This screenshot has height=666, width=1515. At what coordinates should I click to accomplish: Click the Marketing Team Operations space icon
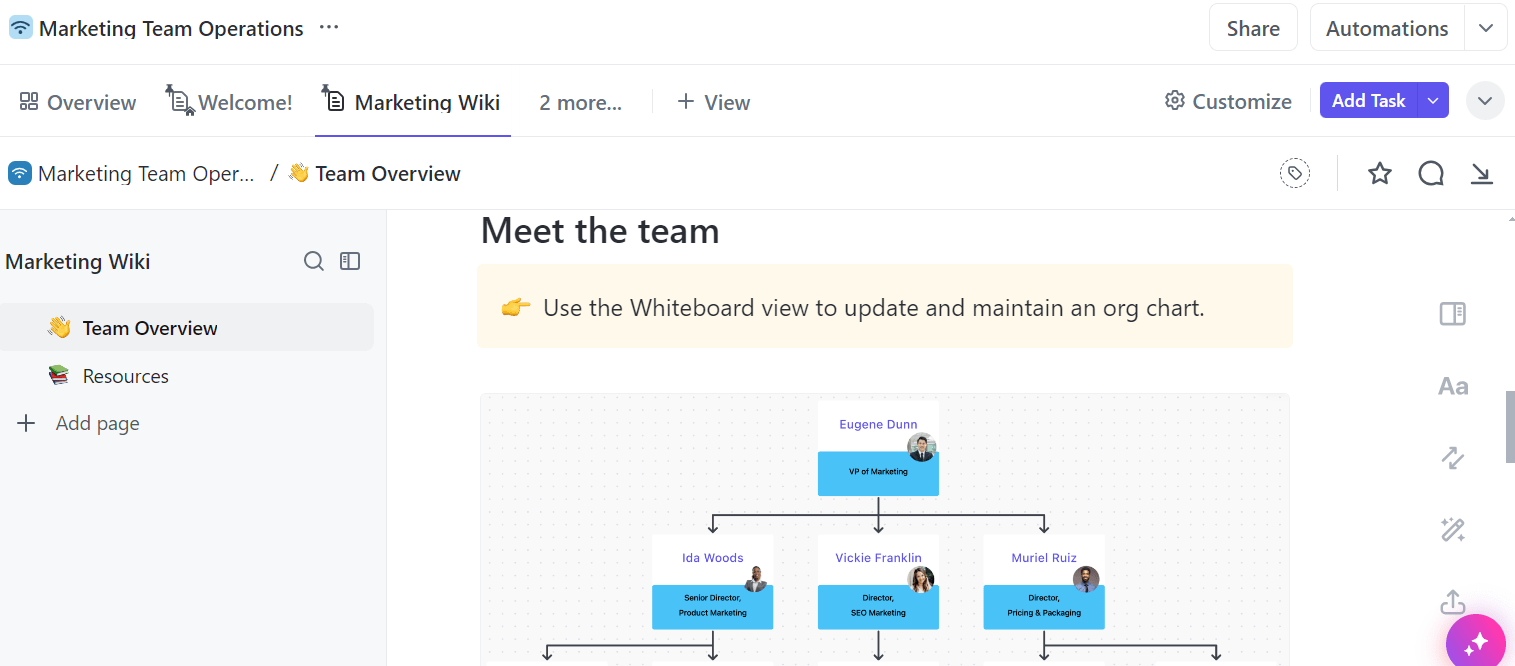coord(20,28)
